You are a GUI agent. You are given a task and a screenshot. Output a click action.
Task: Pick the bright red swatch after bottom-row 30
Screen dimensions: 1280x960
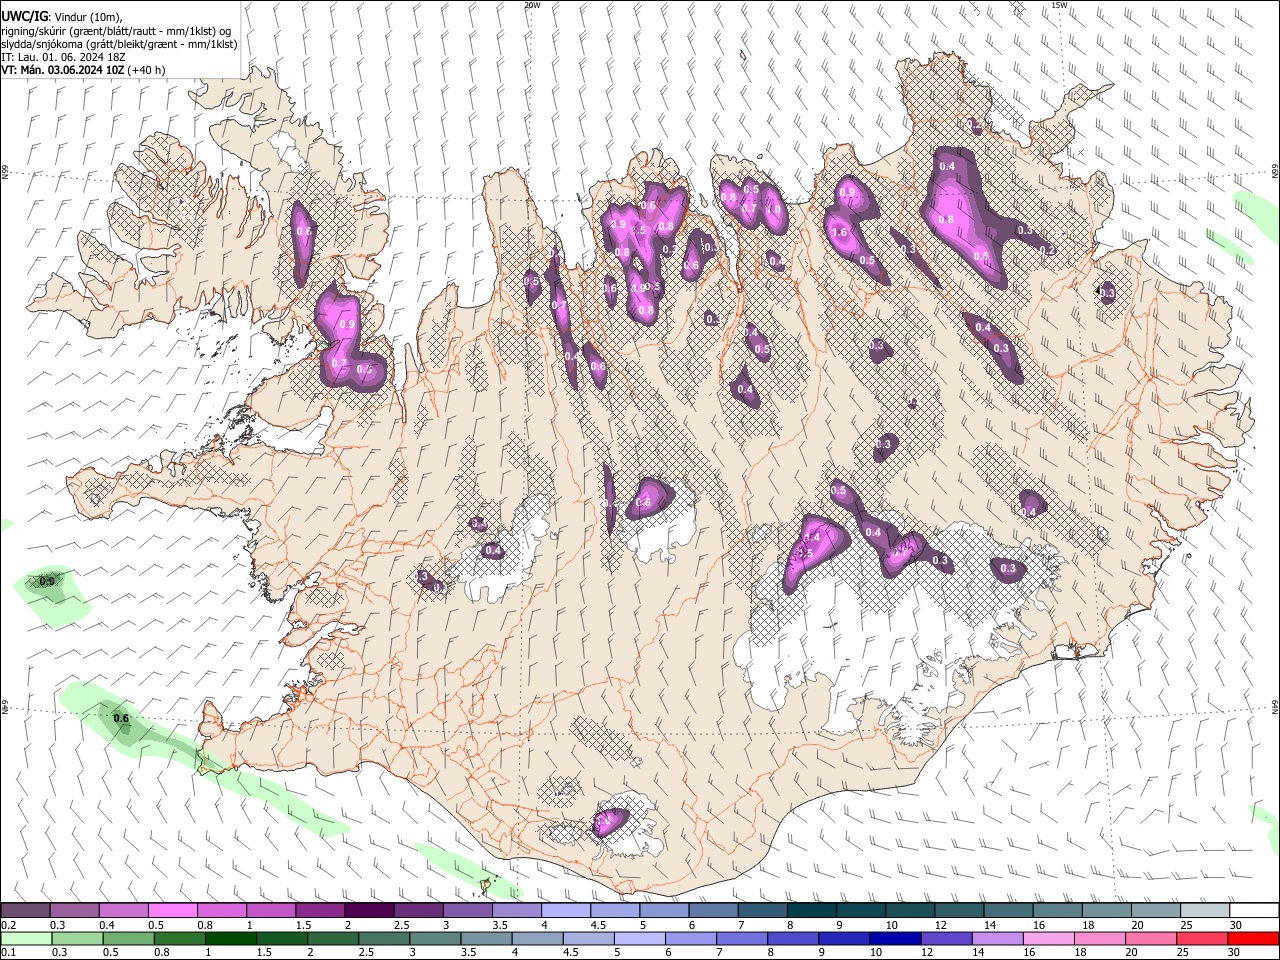coord(1252,939)
